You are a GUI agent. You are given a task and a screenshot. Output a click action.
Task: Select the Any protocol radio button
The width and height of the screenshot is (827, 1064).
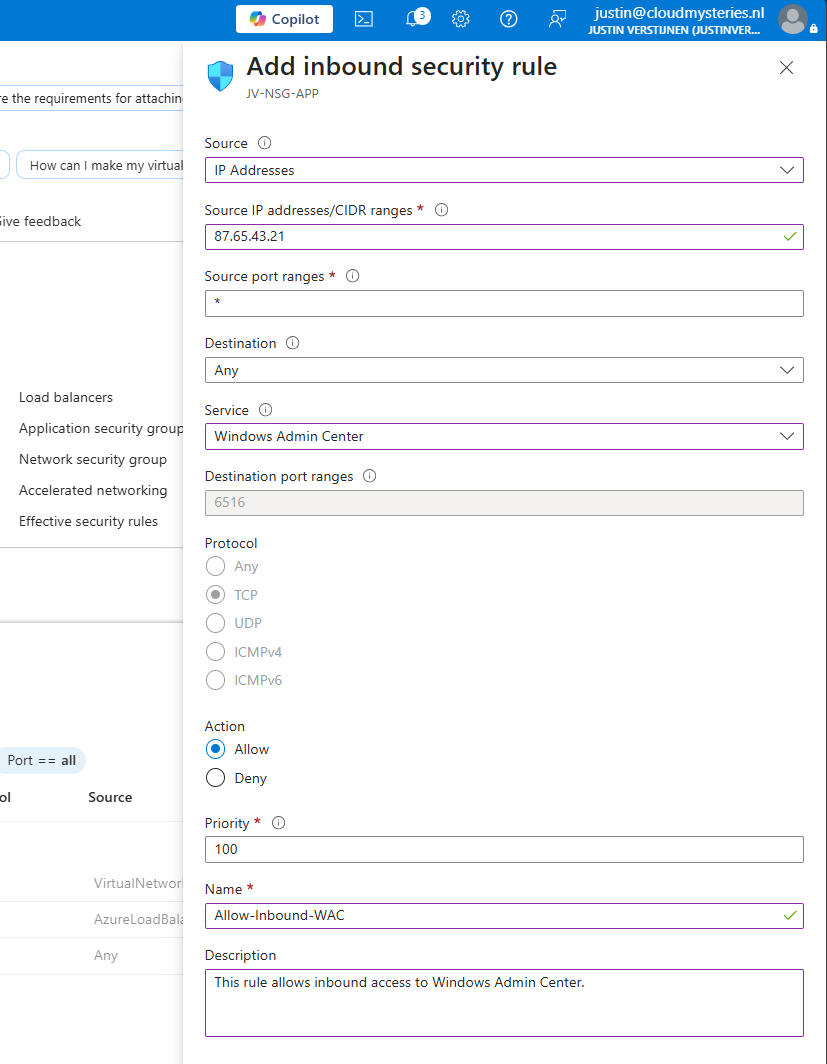tap(215, 566)
